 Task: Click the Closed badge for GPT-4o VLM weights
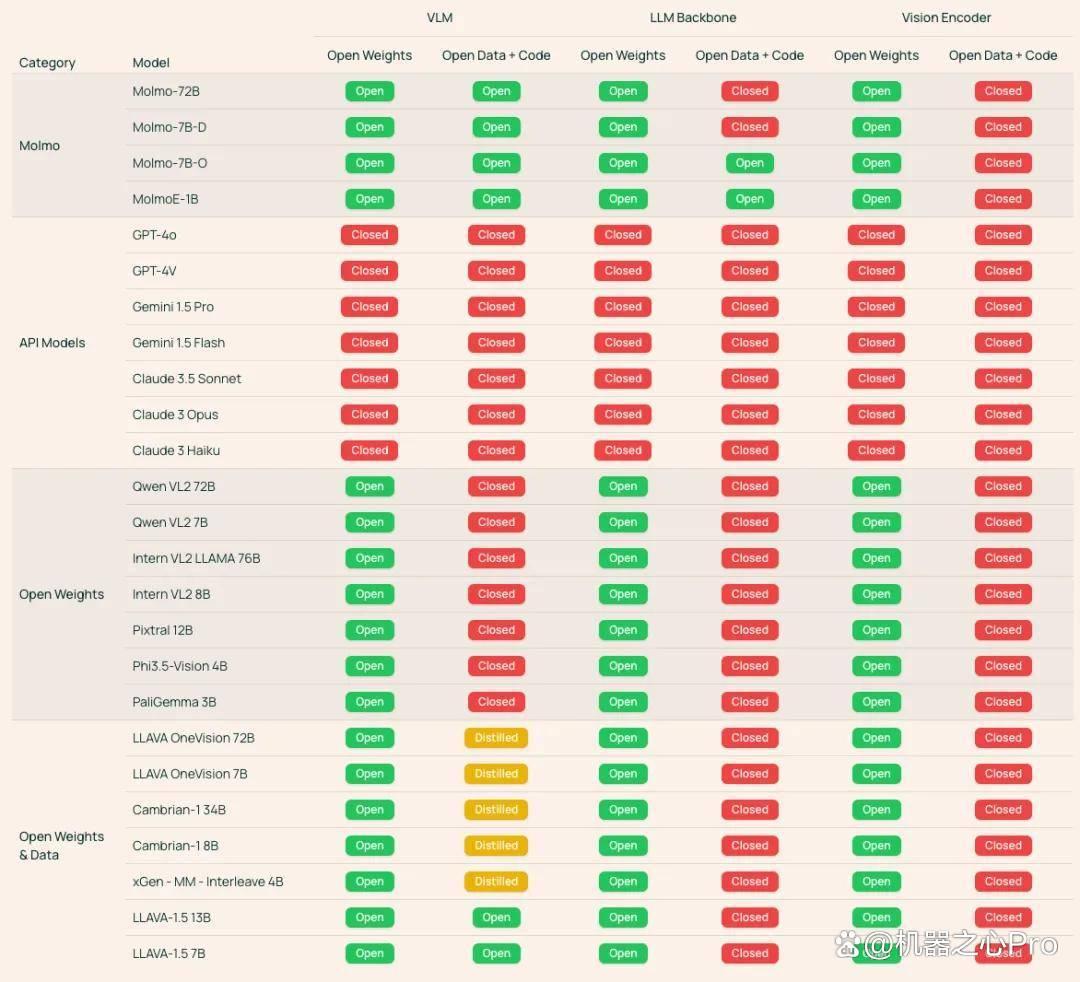click(369, 235)
